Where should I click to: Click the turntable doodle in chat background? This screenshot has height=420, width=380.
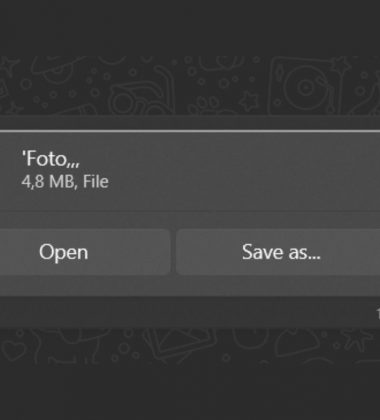tap(304, 87)
